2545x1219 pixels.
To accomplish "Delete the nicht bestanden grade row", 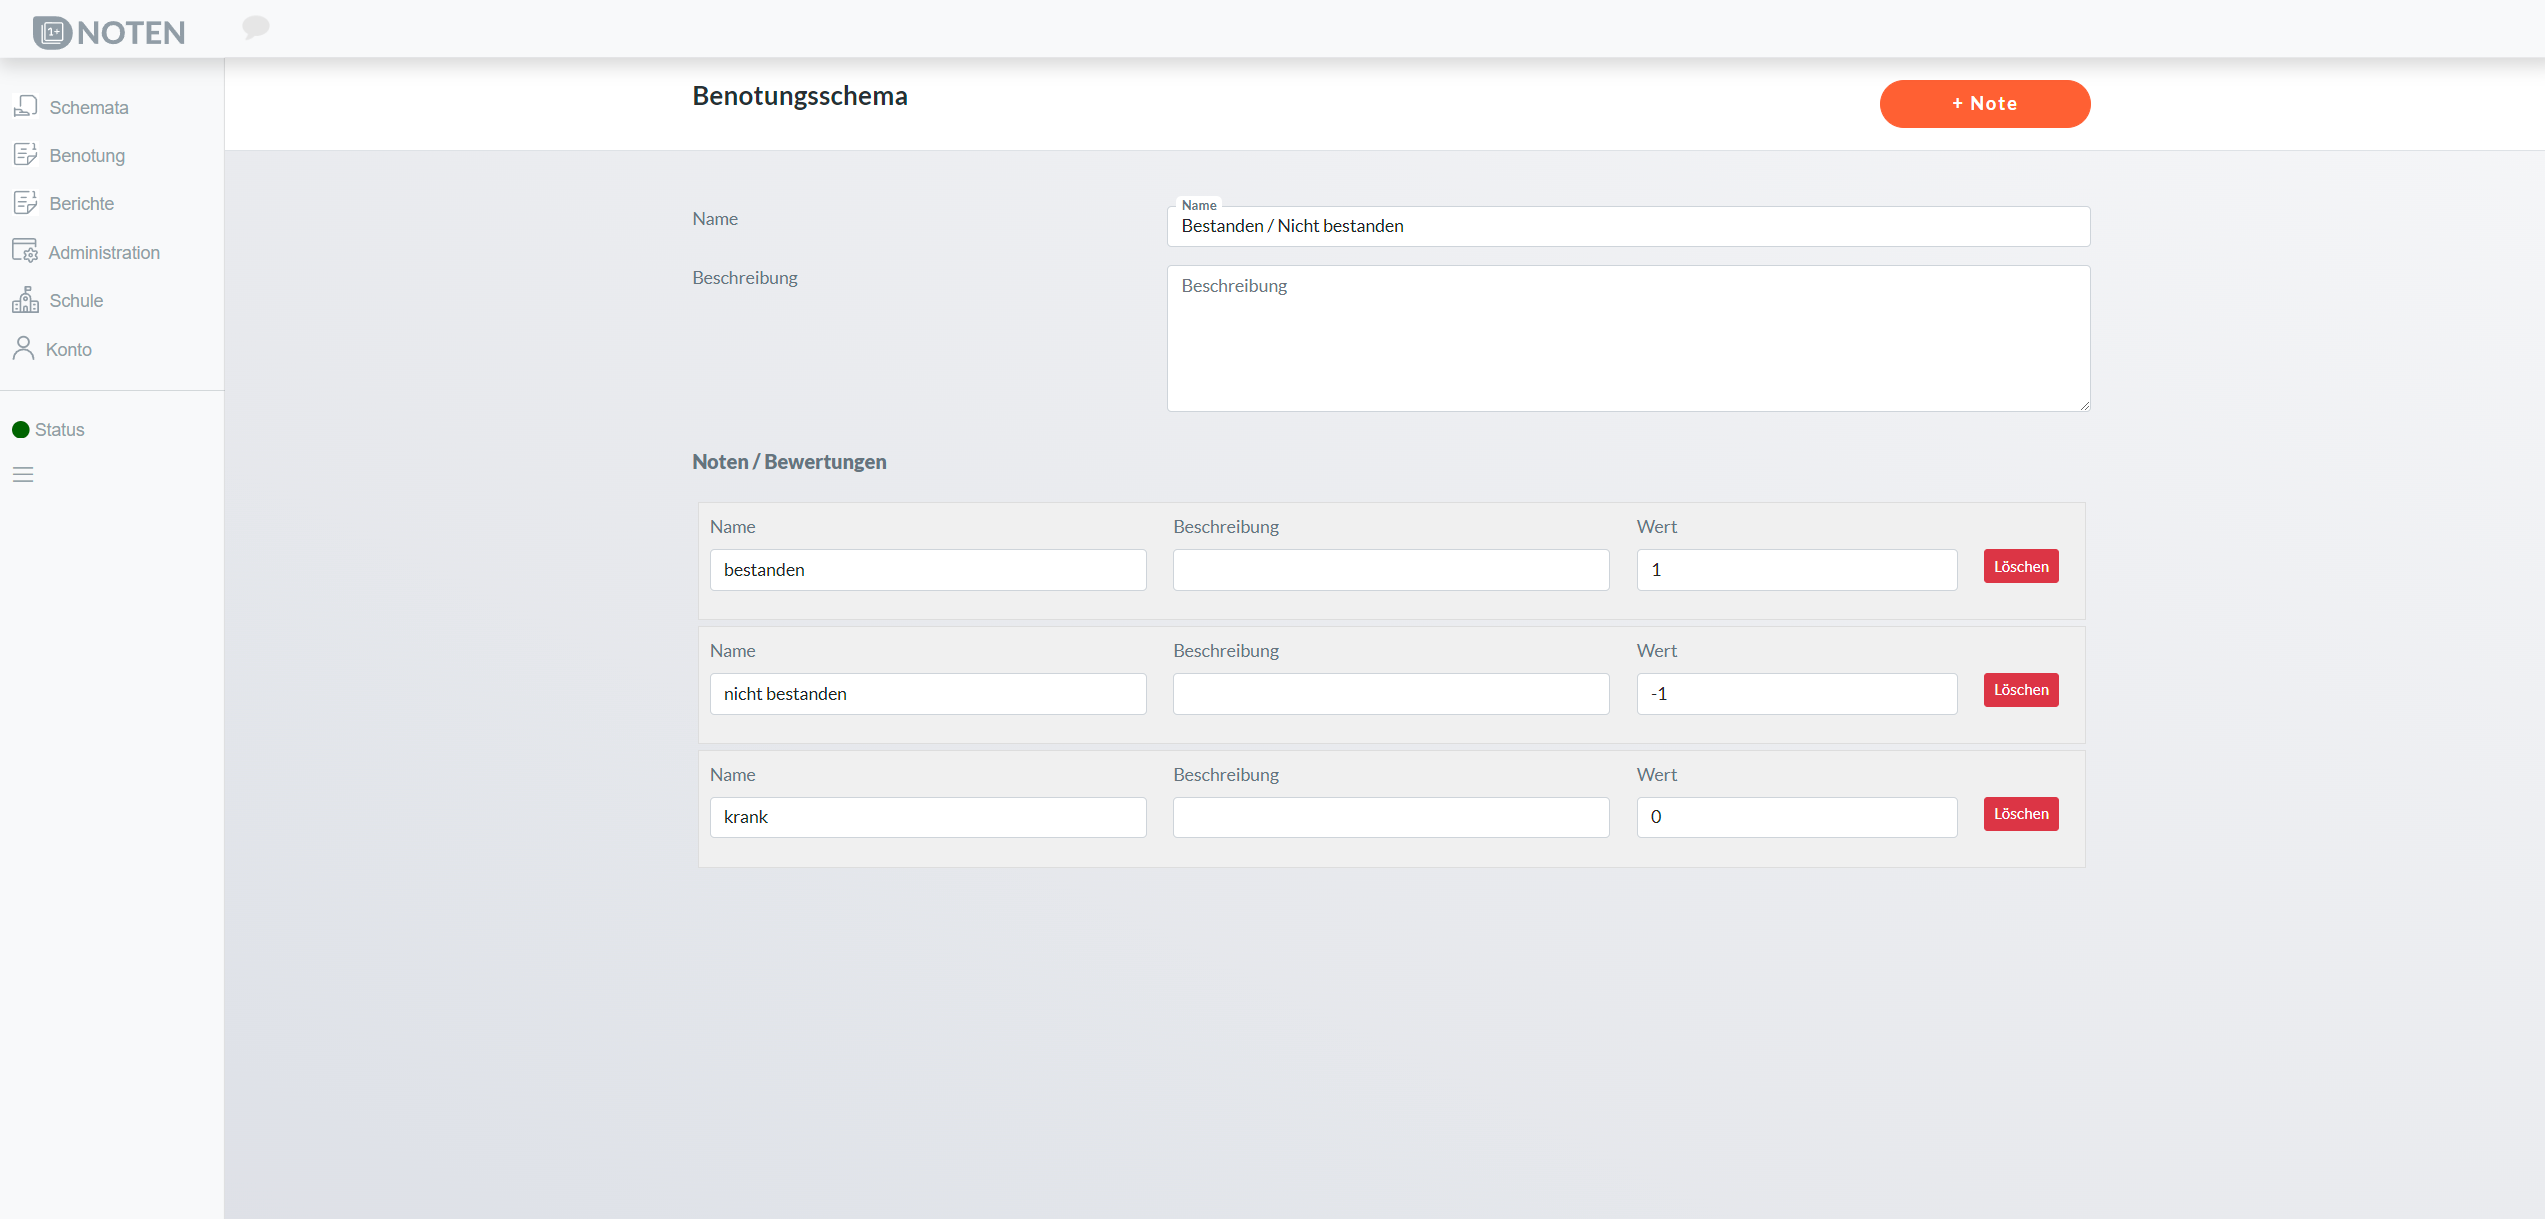I will point(2021,690).
